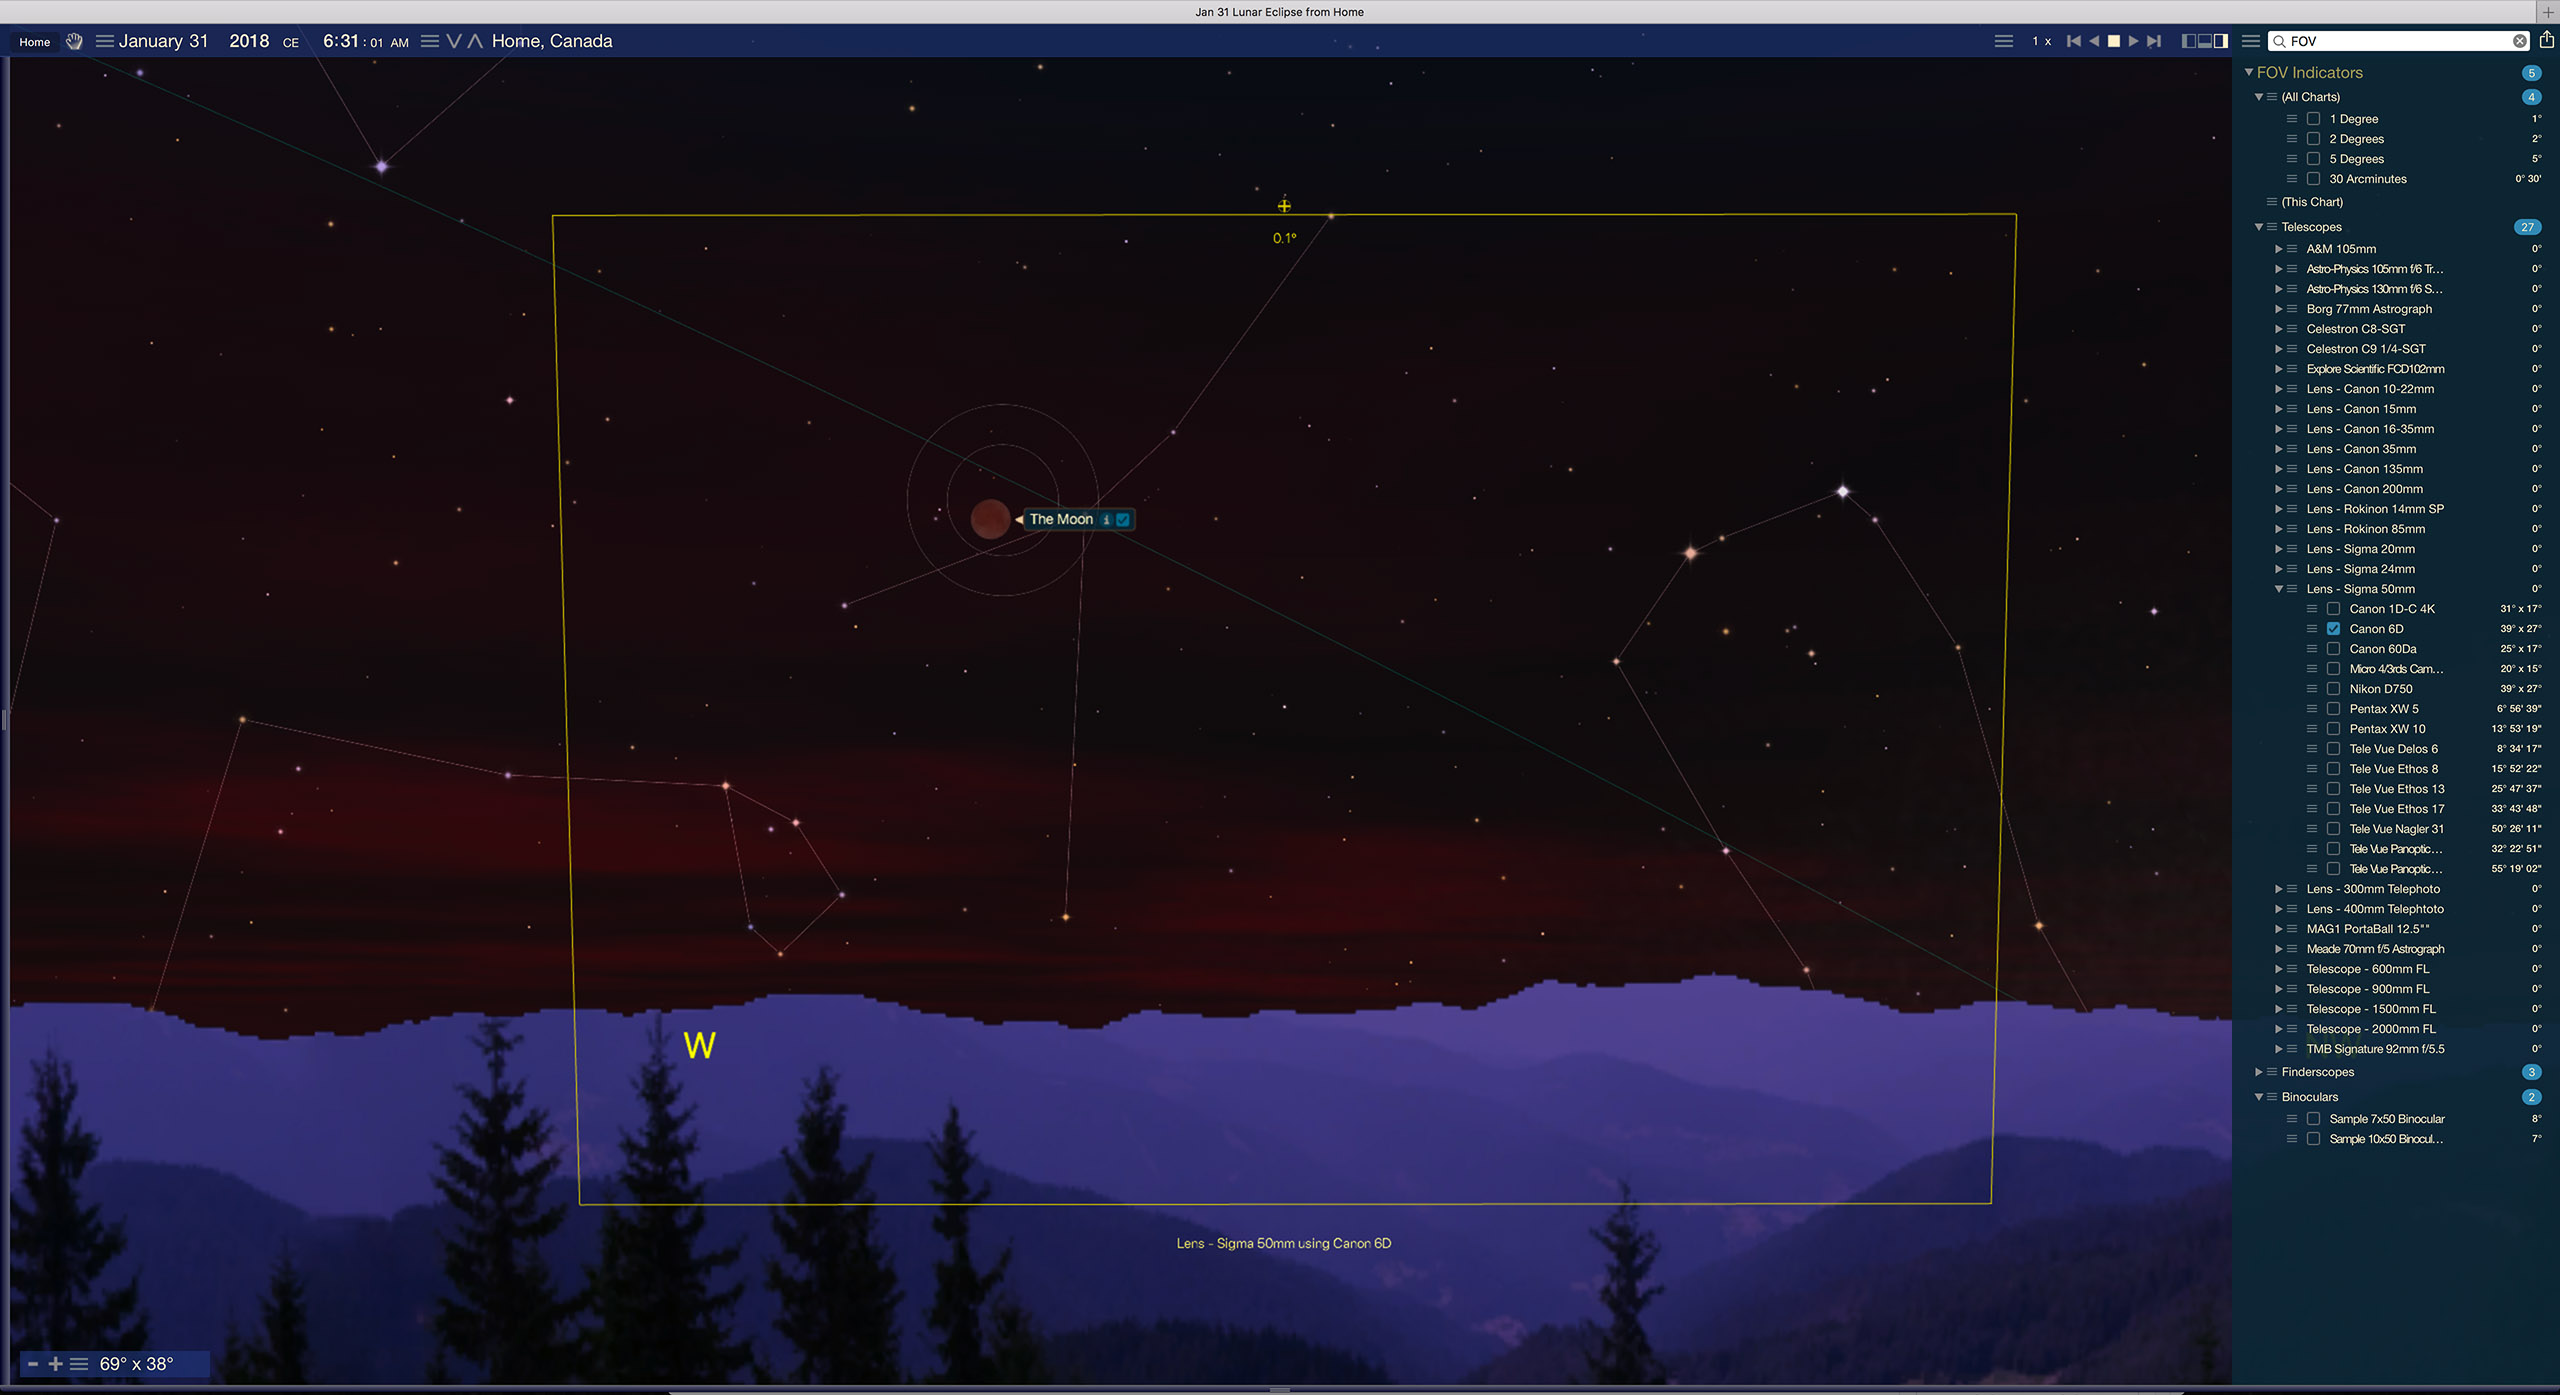
Task: Click the share export icon
Action: [x=2547, y=40]
